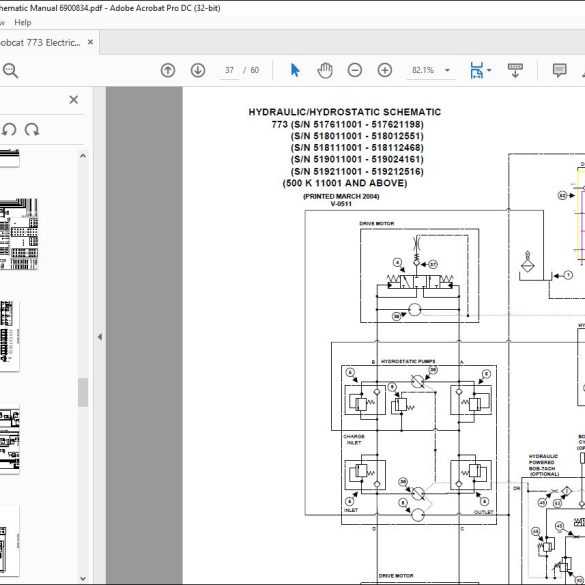Viewport: 585px width, 585px height.
Task: Zoom in with the plus button
Action: (385, 70)
